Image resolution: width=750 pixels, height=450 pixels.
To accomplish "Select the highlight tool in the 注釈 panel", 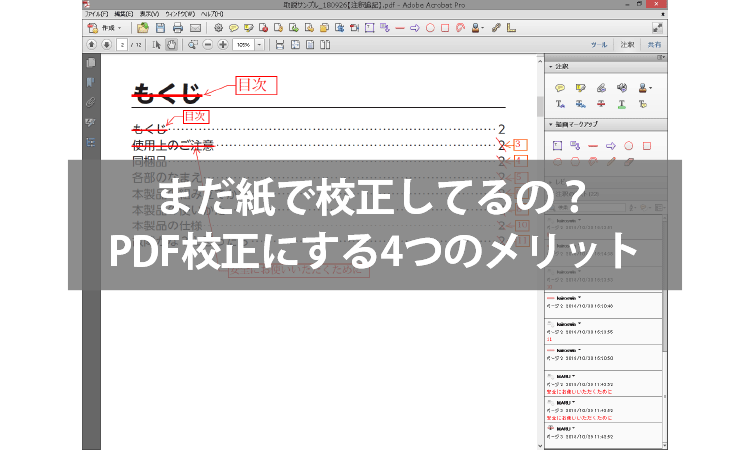I will point(581,88).
